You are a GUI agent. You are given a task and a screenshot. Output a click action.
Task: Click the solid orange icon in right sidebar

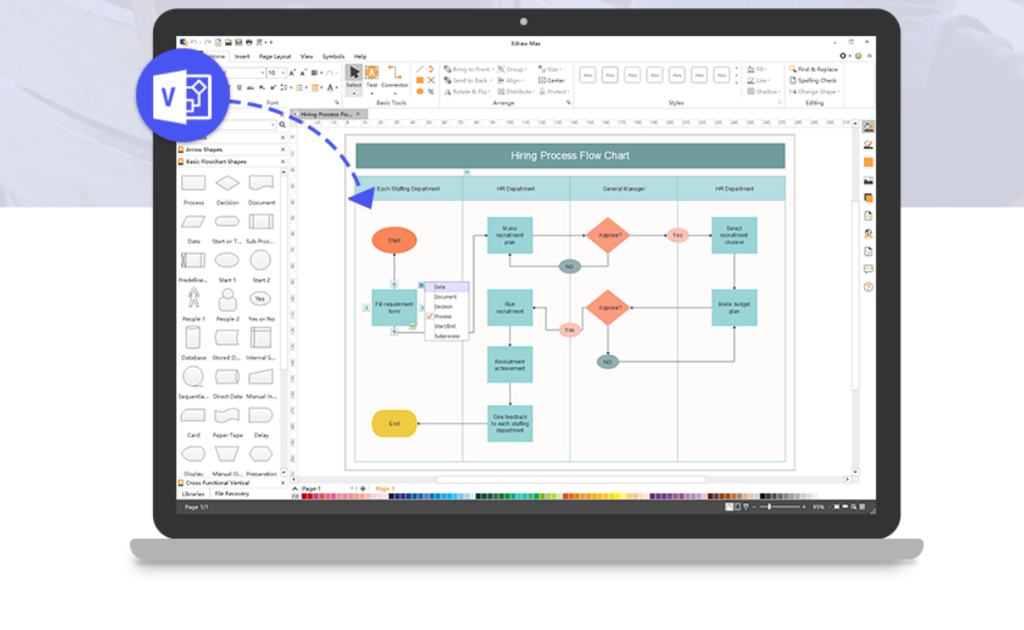coord(868,162)
